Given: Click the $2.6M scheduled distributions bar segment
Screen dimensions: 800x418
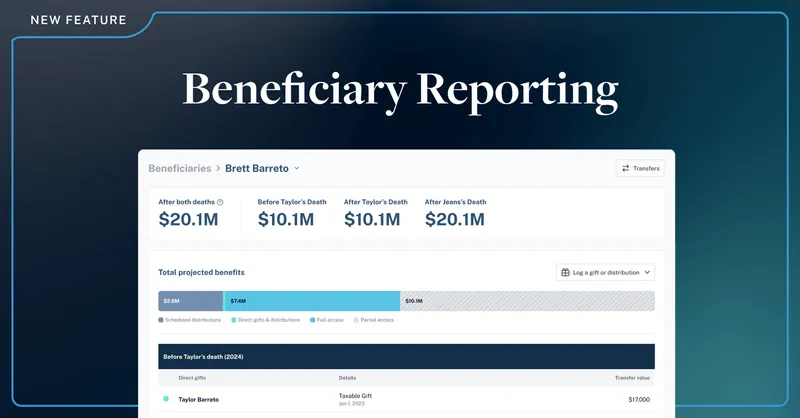Looking at the screenshot, I should click(x=190, y=301).
